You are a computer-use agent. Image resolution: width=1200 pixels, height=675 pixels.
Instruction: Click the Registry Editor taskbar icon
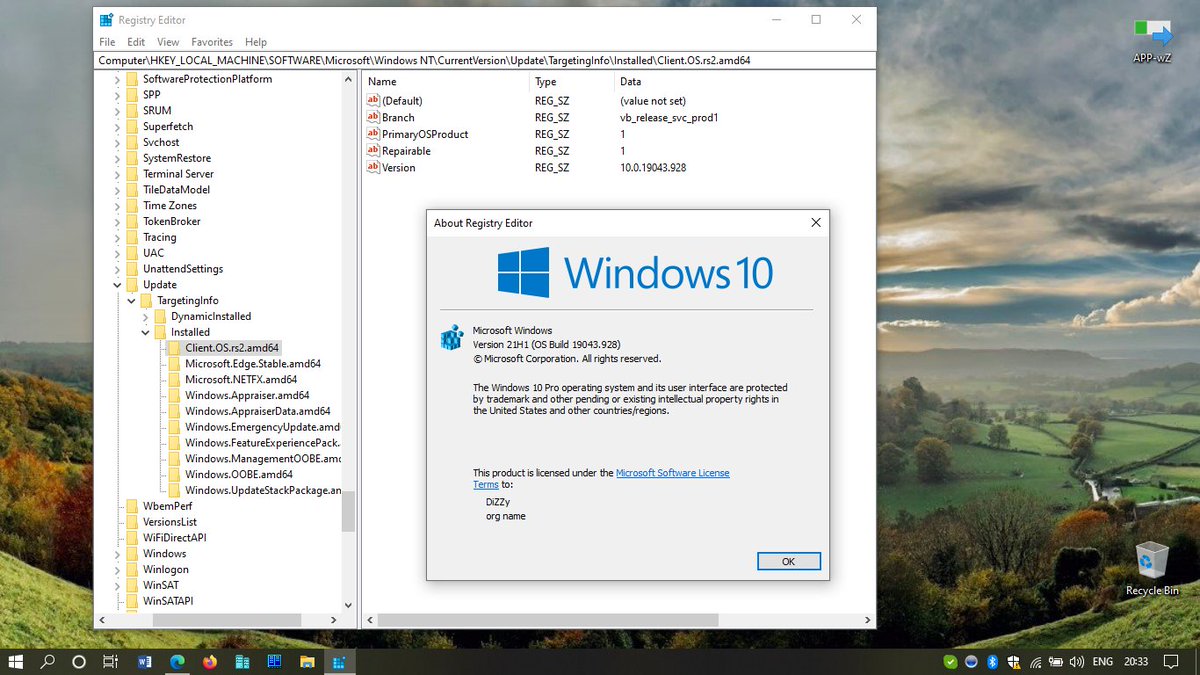pyautogui.click(x=339, y=662)
